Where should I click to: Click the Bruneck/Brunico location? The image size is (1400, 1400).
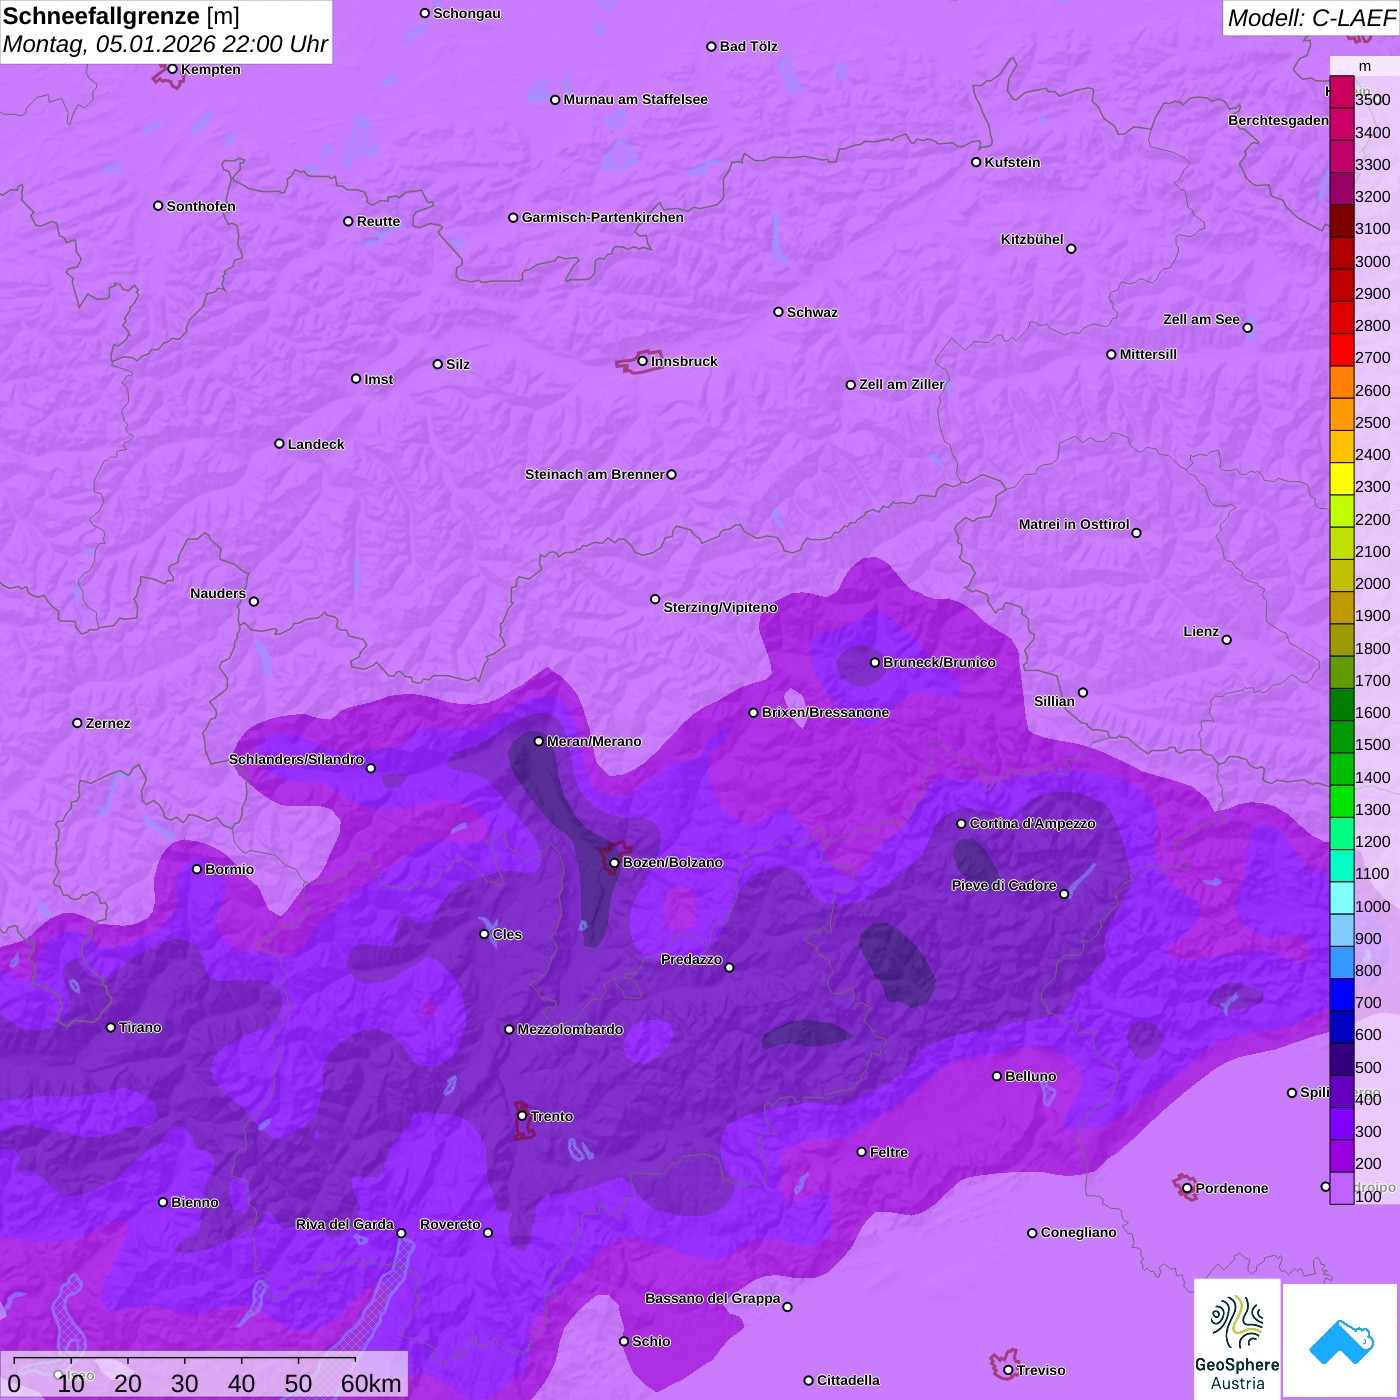[x=875, y=662]
